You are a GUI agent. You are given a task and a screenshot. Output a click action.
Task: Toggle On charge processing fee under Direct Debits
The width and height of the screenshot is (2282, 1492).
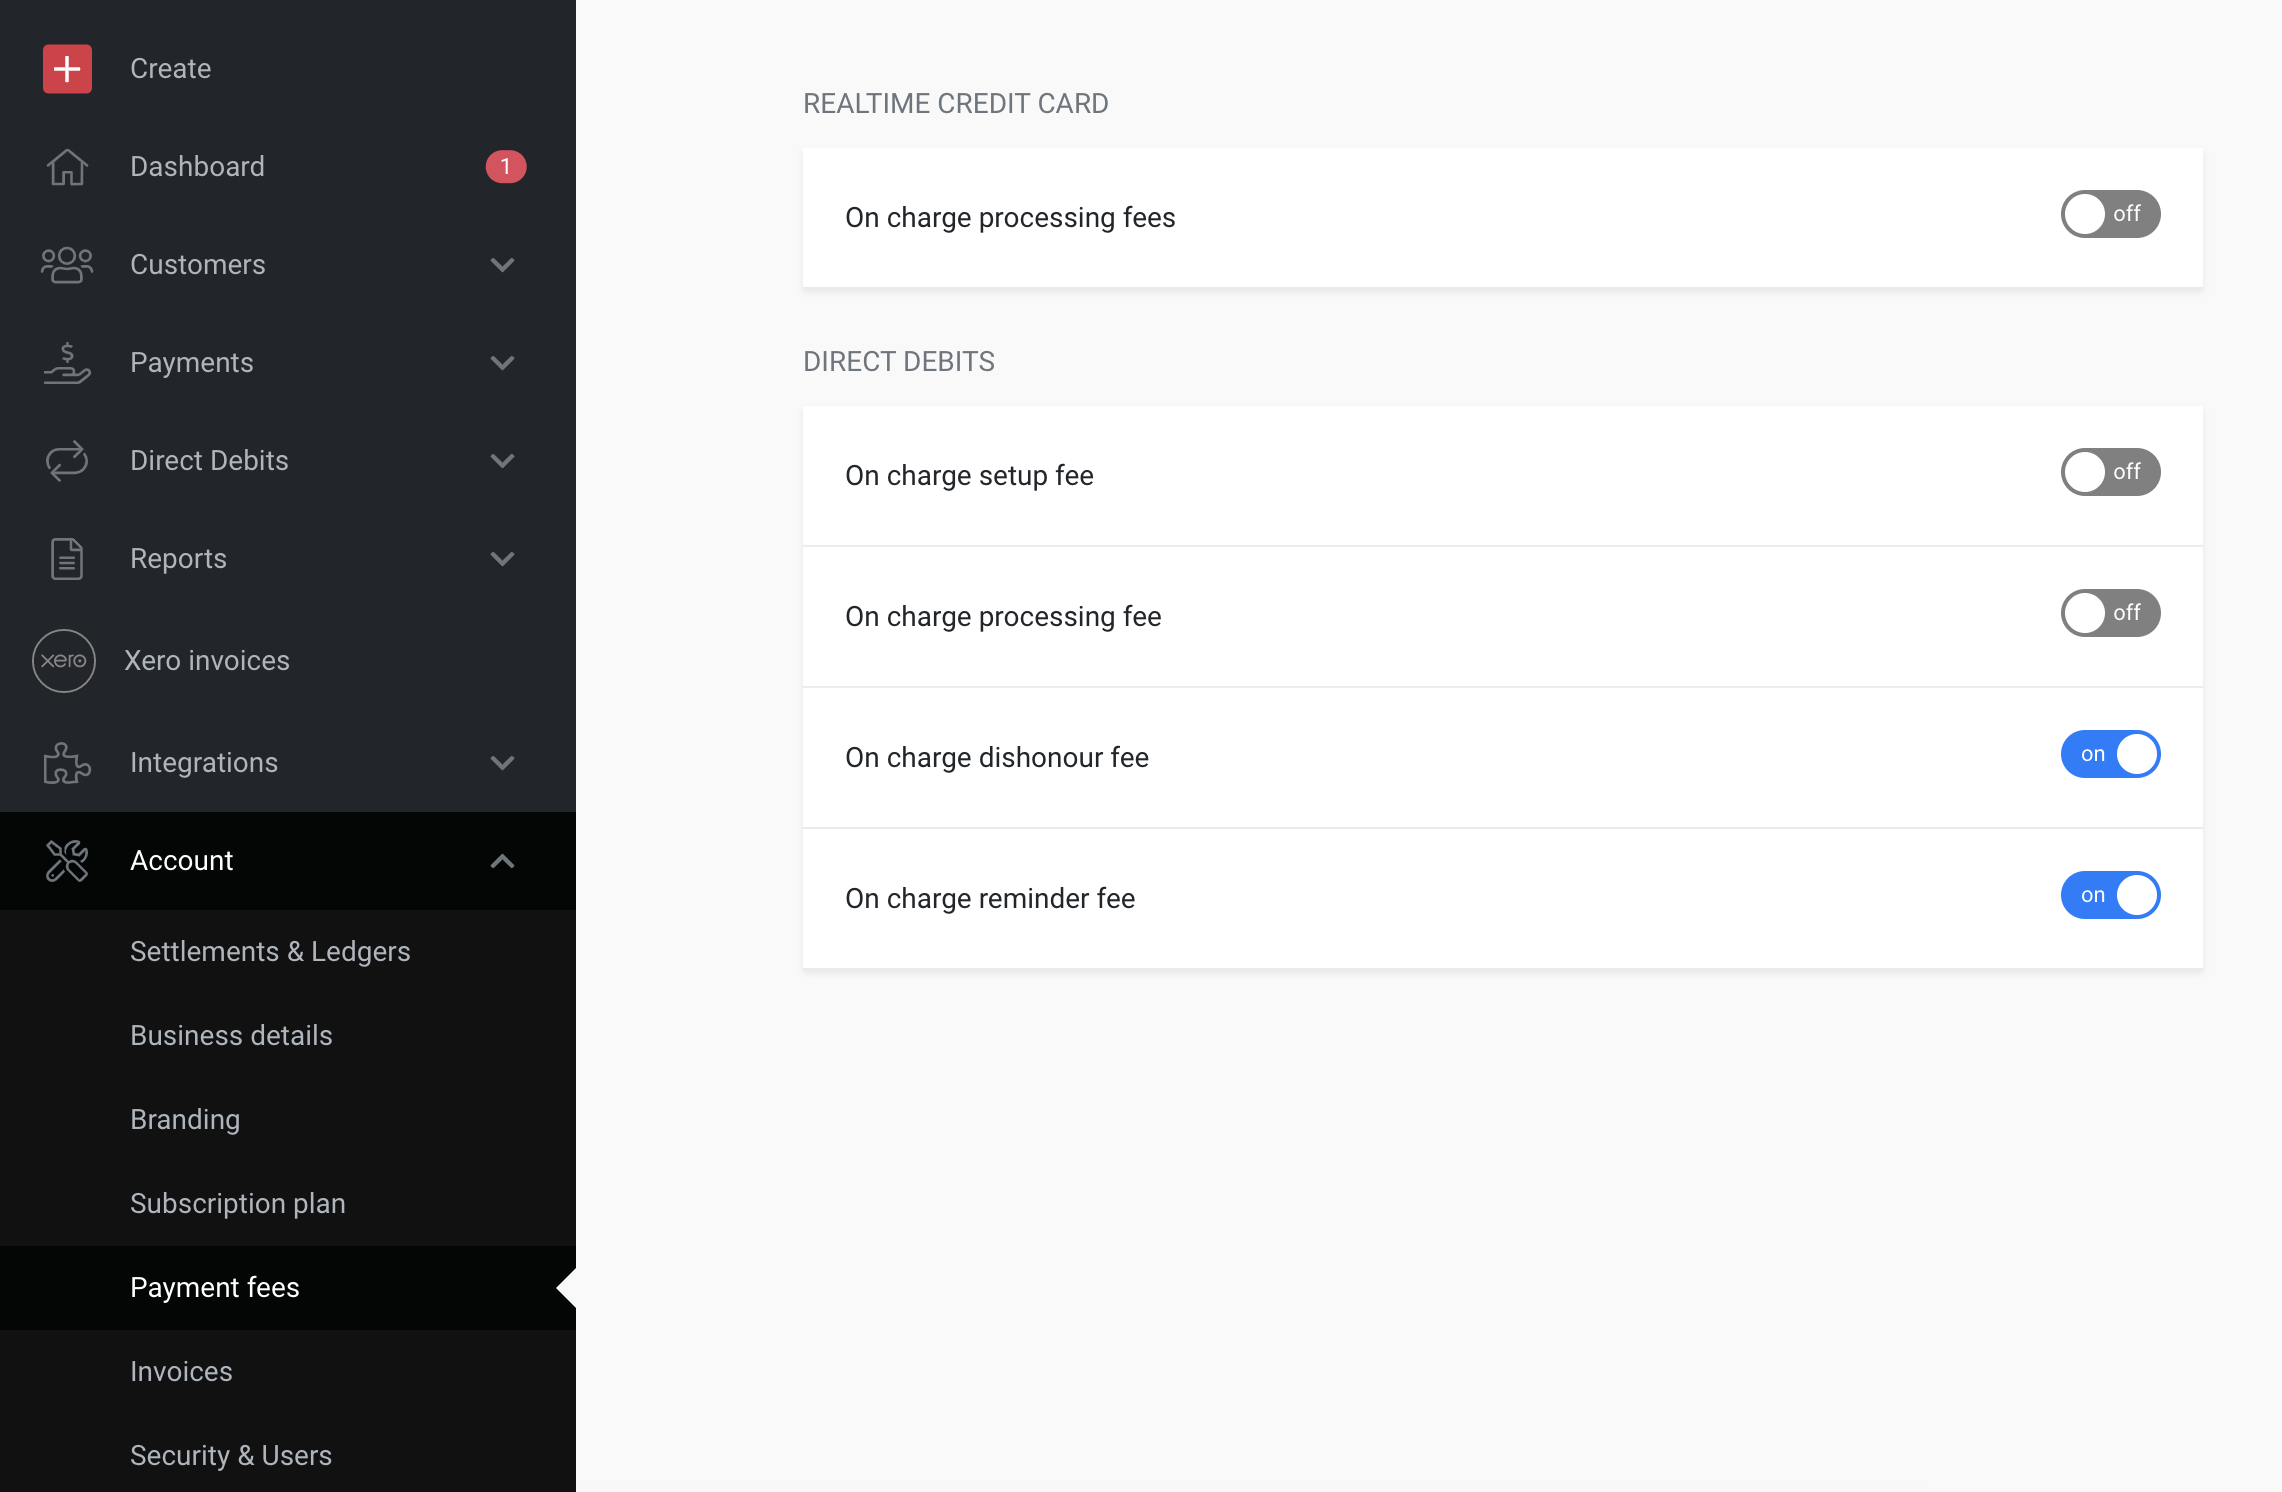(x=2110, y=613)
